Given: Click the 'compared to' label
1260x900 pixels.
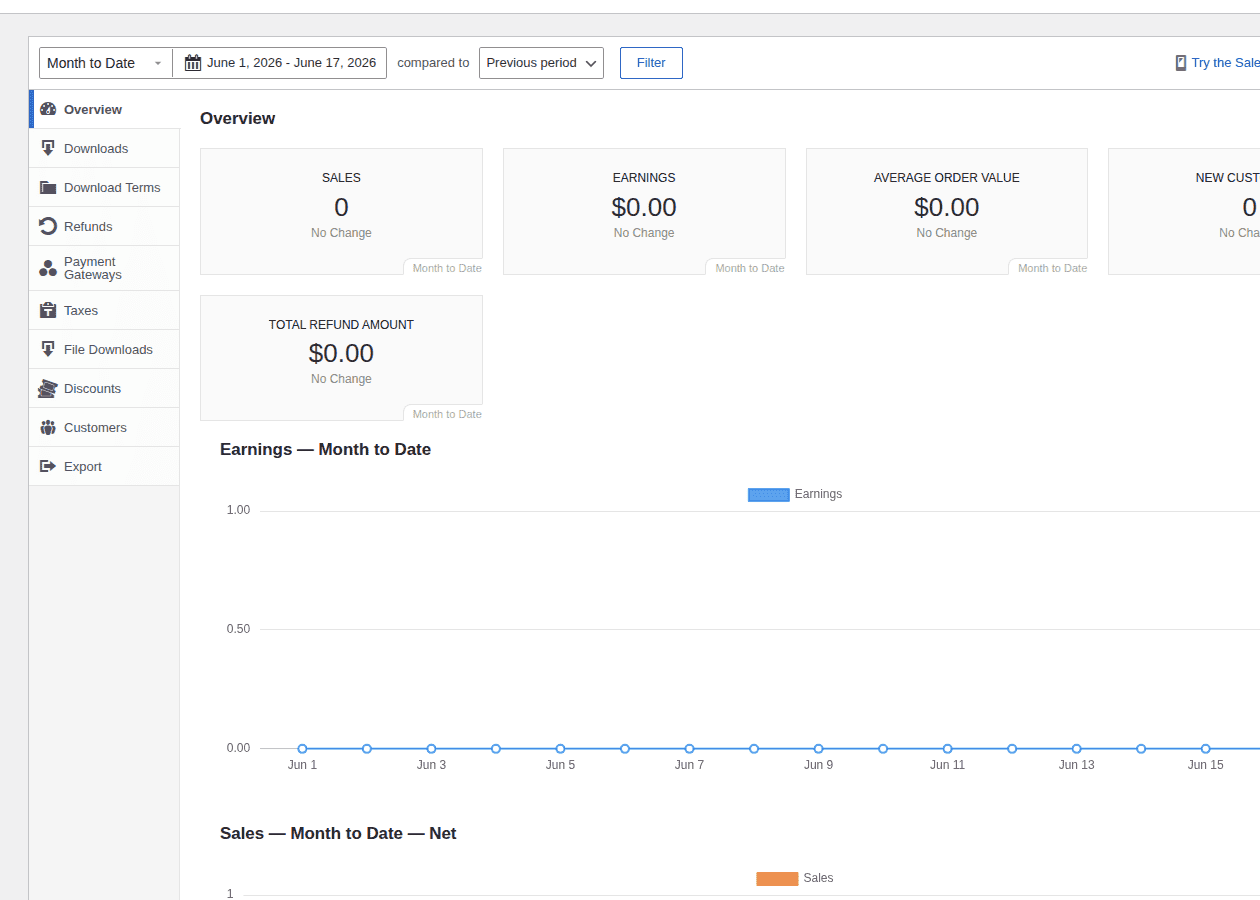Looking at the screenshot, I should (433, 63).
